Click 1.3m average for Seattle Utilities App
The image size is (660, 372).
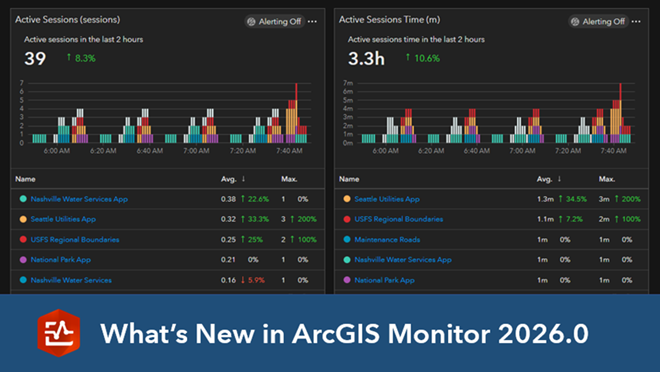pyautogui.click(x=545, y=199)
